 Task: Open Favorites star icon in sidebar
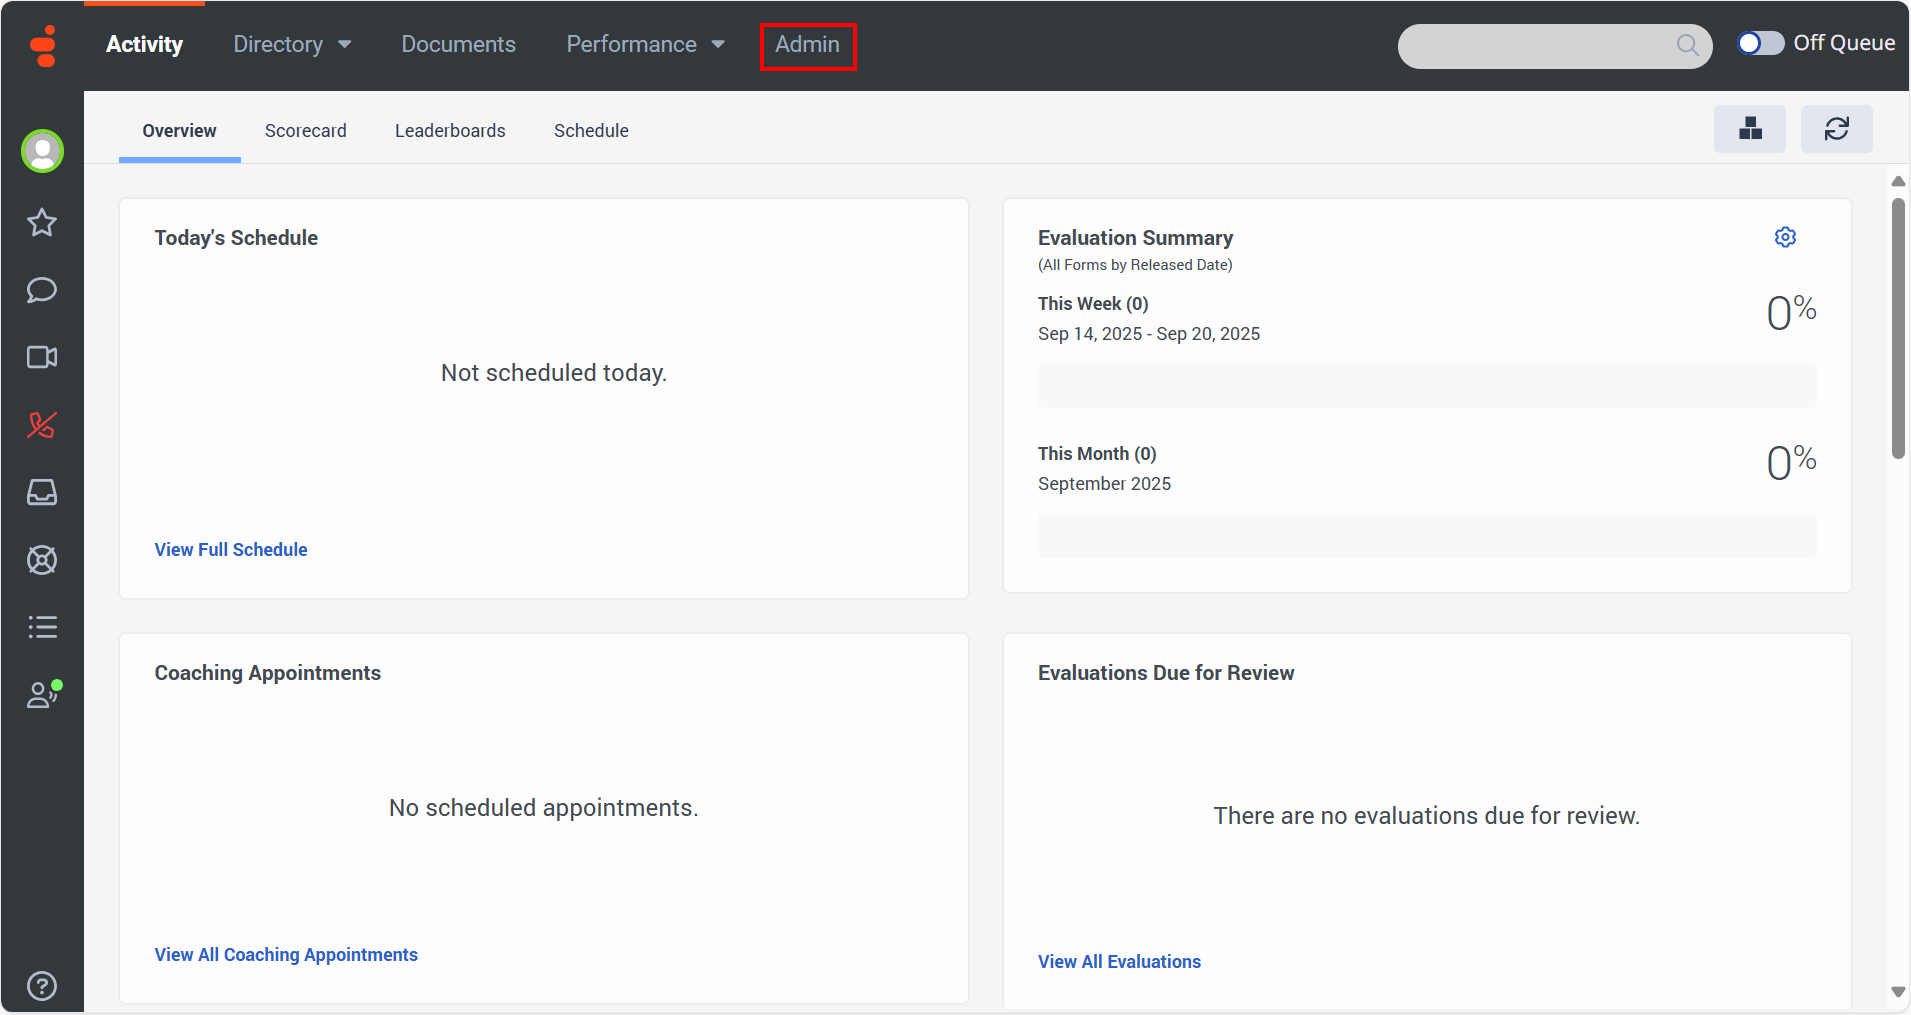click(42, 222)
